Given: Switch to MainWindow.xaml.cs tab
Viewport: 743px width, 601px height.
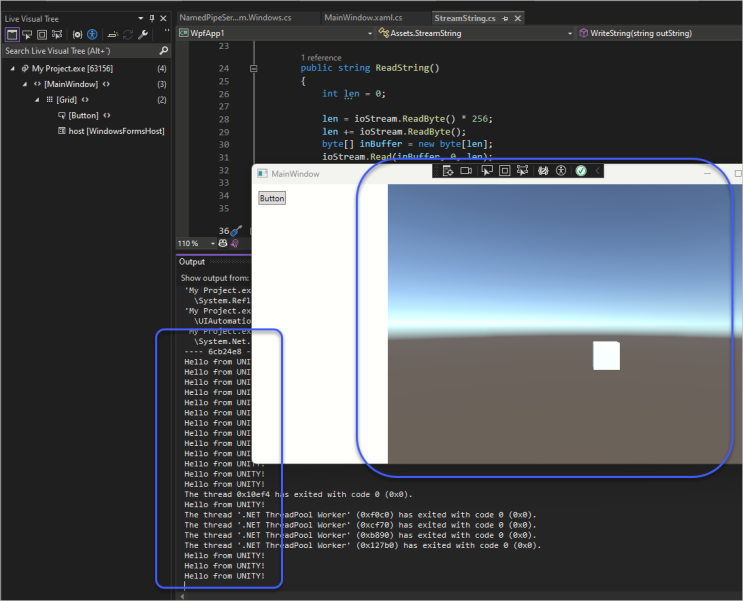Looking at the screenshot, I should pyautogui.click(x=363, y=18).
